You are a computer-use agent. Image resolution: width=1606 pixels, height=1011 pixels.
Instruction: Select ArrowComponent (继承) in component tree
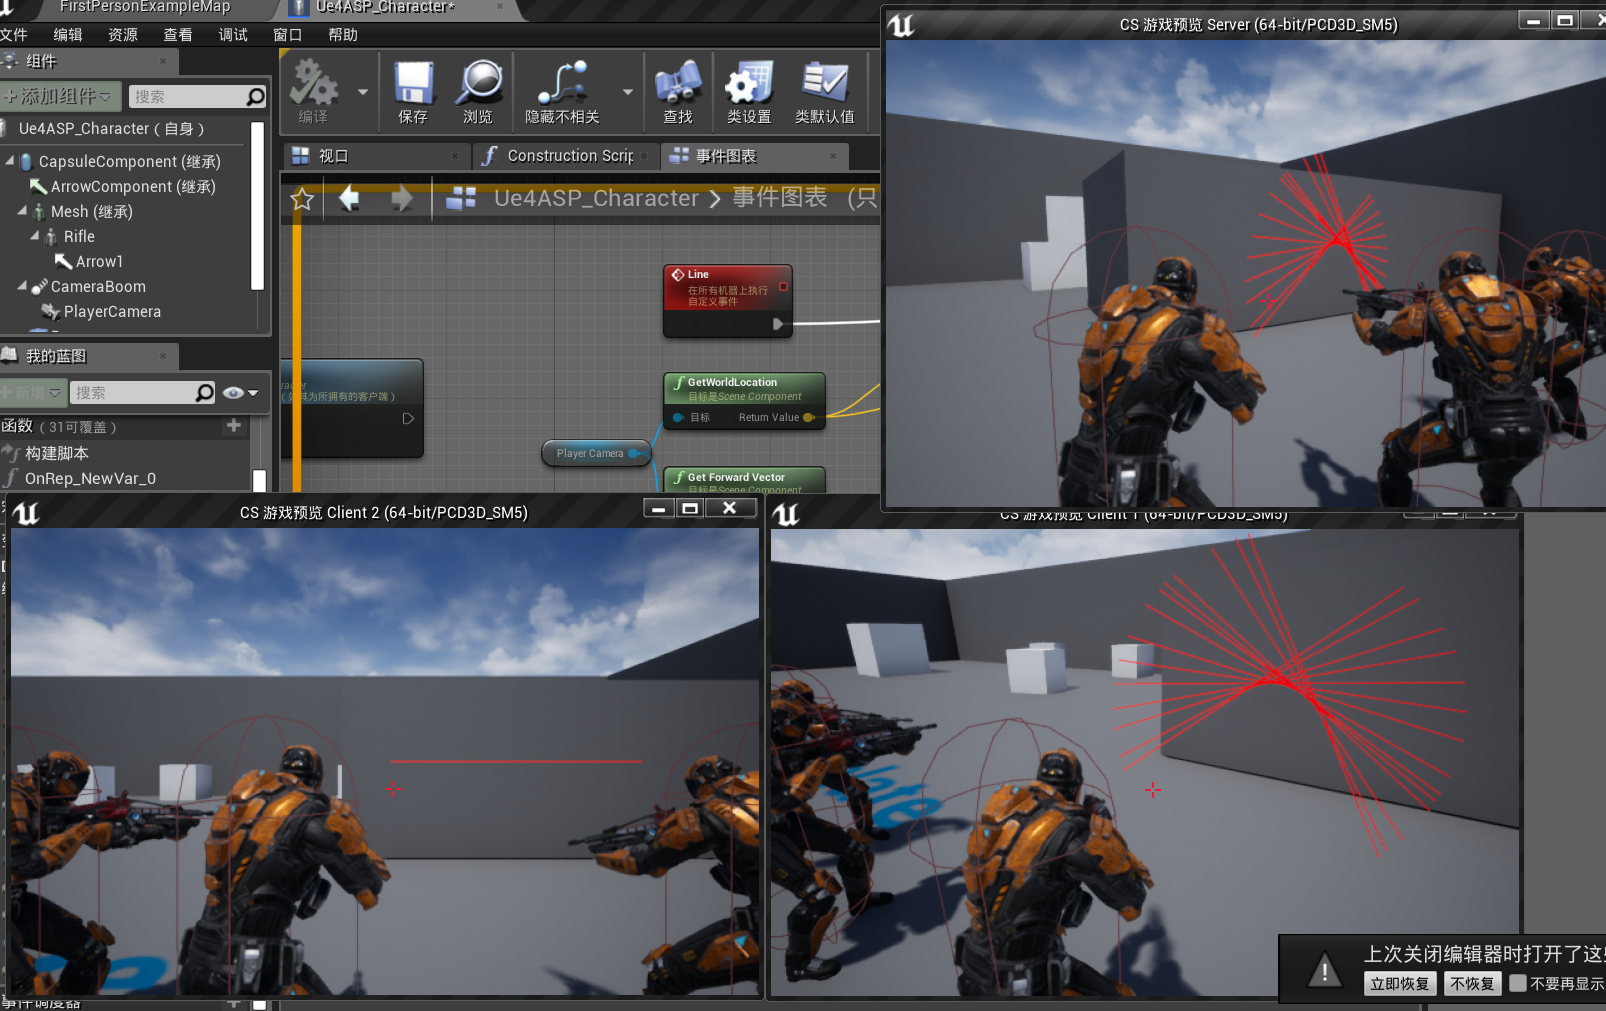click(133, 186)
